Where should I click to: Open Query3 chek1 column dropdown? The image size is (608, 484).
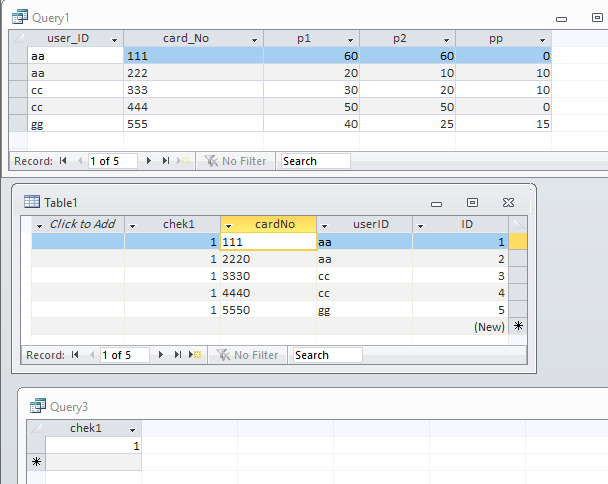pos(133,430)
